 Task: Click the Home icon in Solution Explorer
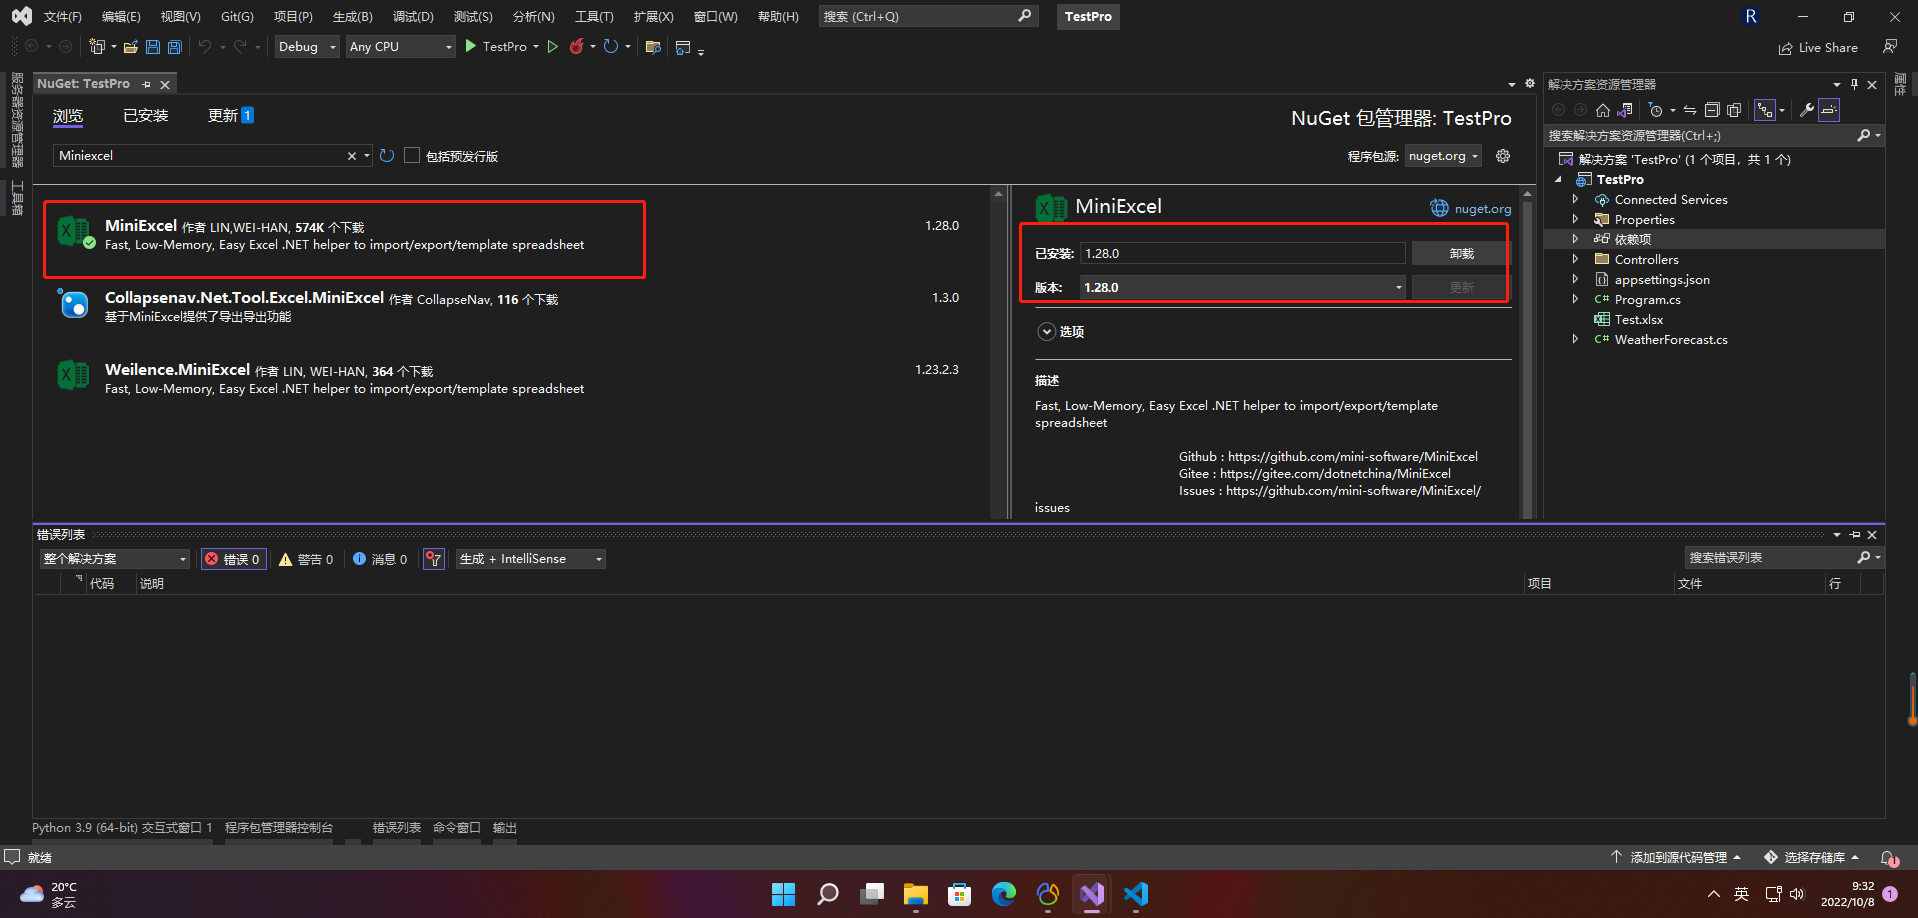pos(1602,110)
